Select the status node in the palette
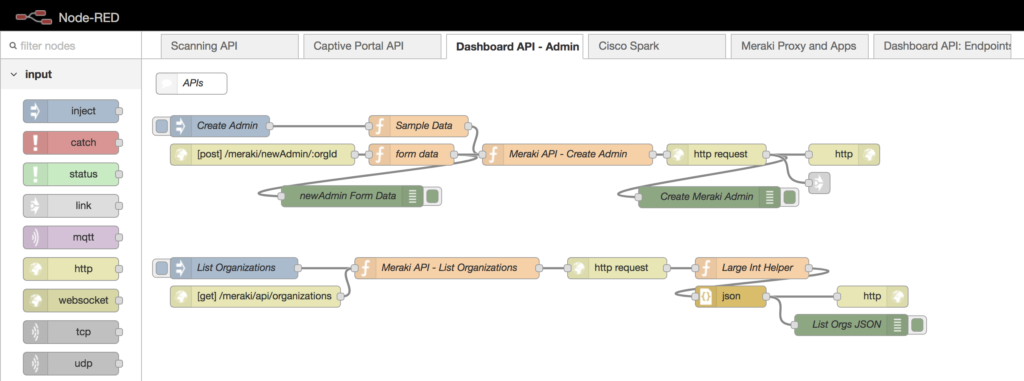Screen dimensions: 1024x381 (x=71, y=174)
